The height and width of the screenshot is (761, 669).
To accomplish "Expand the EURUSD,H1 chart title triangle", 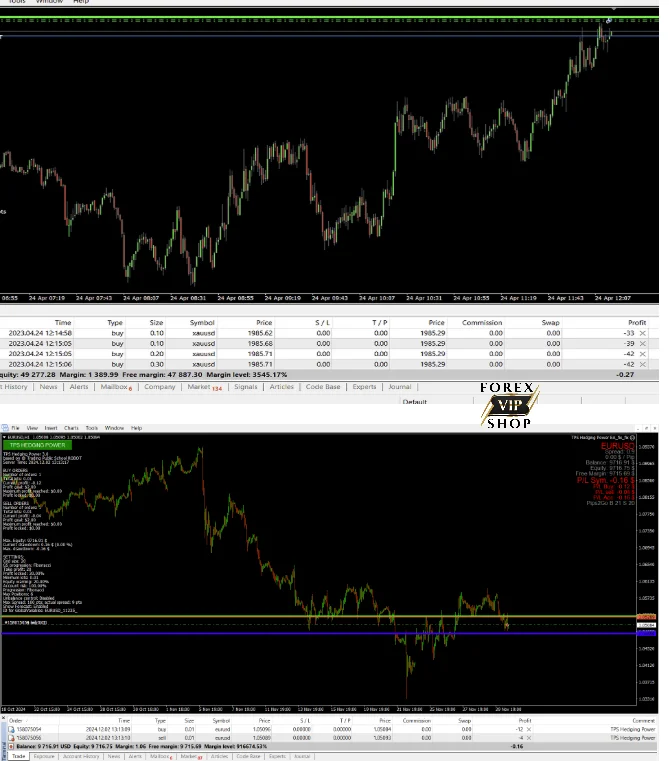I will coord(4,438).
